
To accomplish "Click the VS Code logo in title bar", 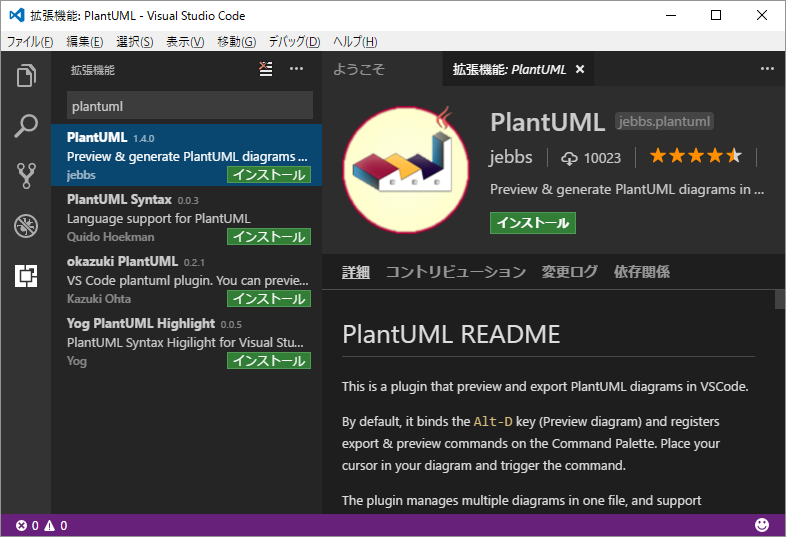I will point(17,16).
